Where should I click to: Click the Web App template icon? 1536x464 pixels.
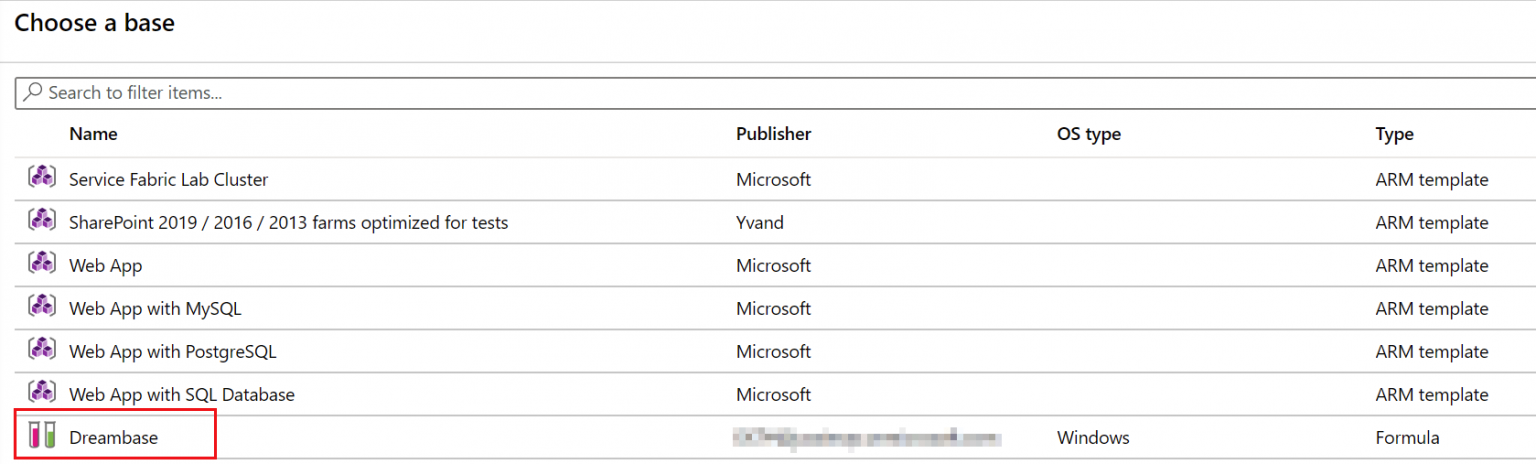41,264
